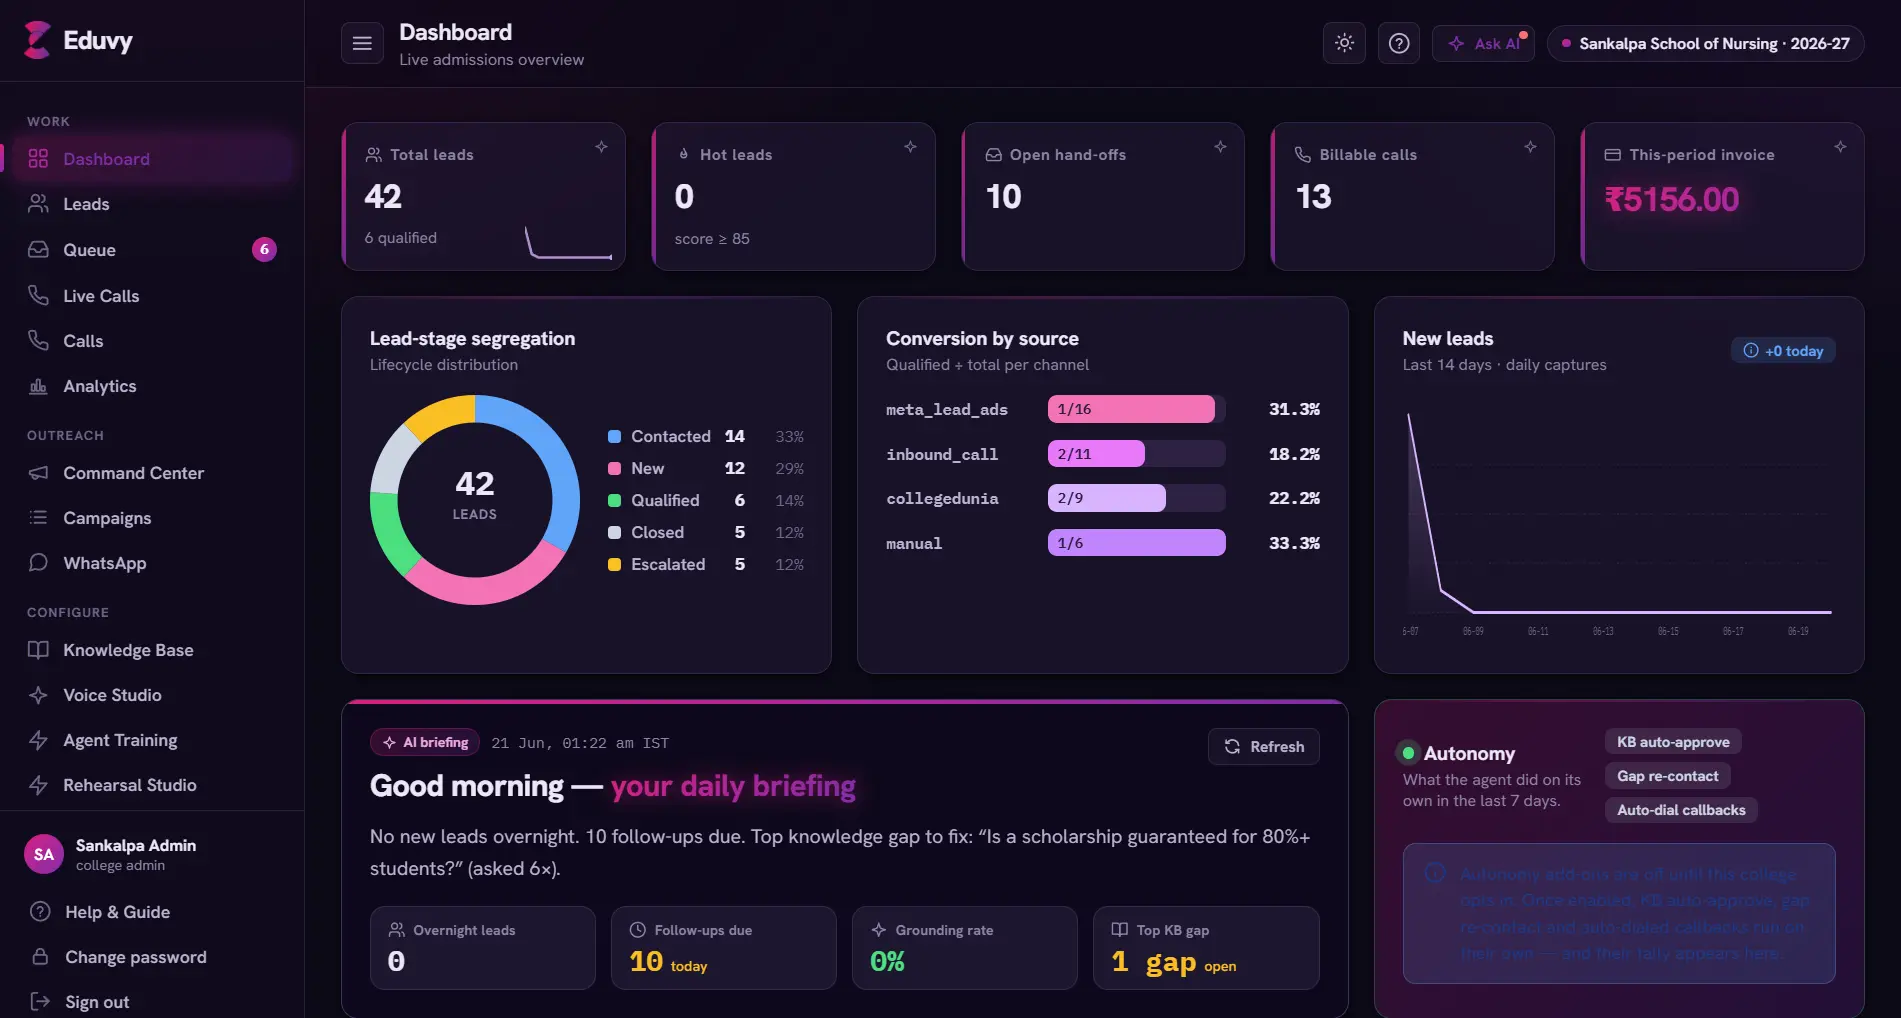1901x1018 pixels.
Task: Click the New legend pink swatch
Action: coord(614,469)
